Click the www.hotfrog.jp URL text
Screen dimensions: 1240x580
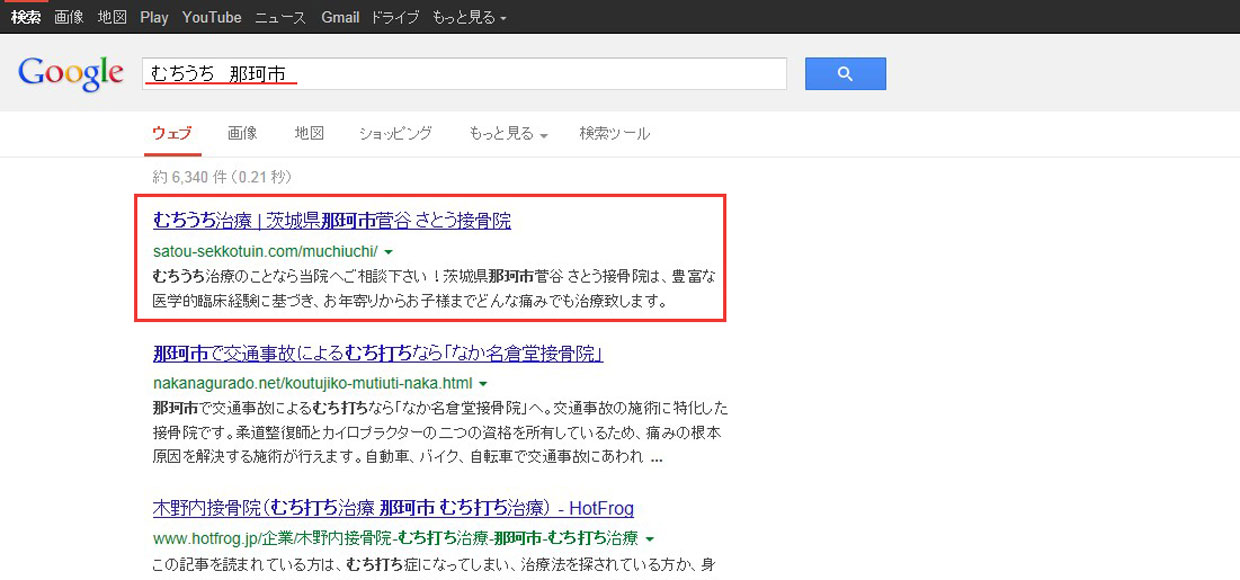pyautogui.click(x=396, y=538)
